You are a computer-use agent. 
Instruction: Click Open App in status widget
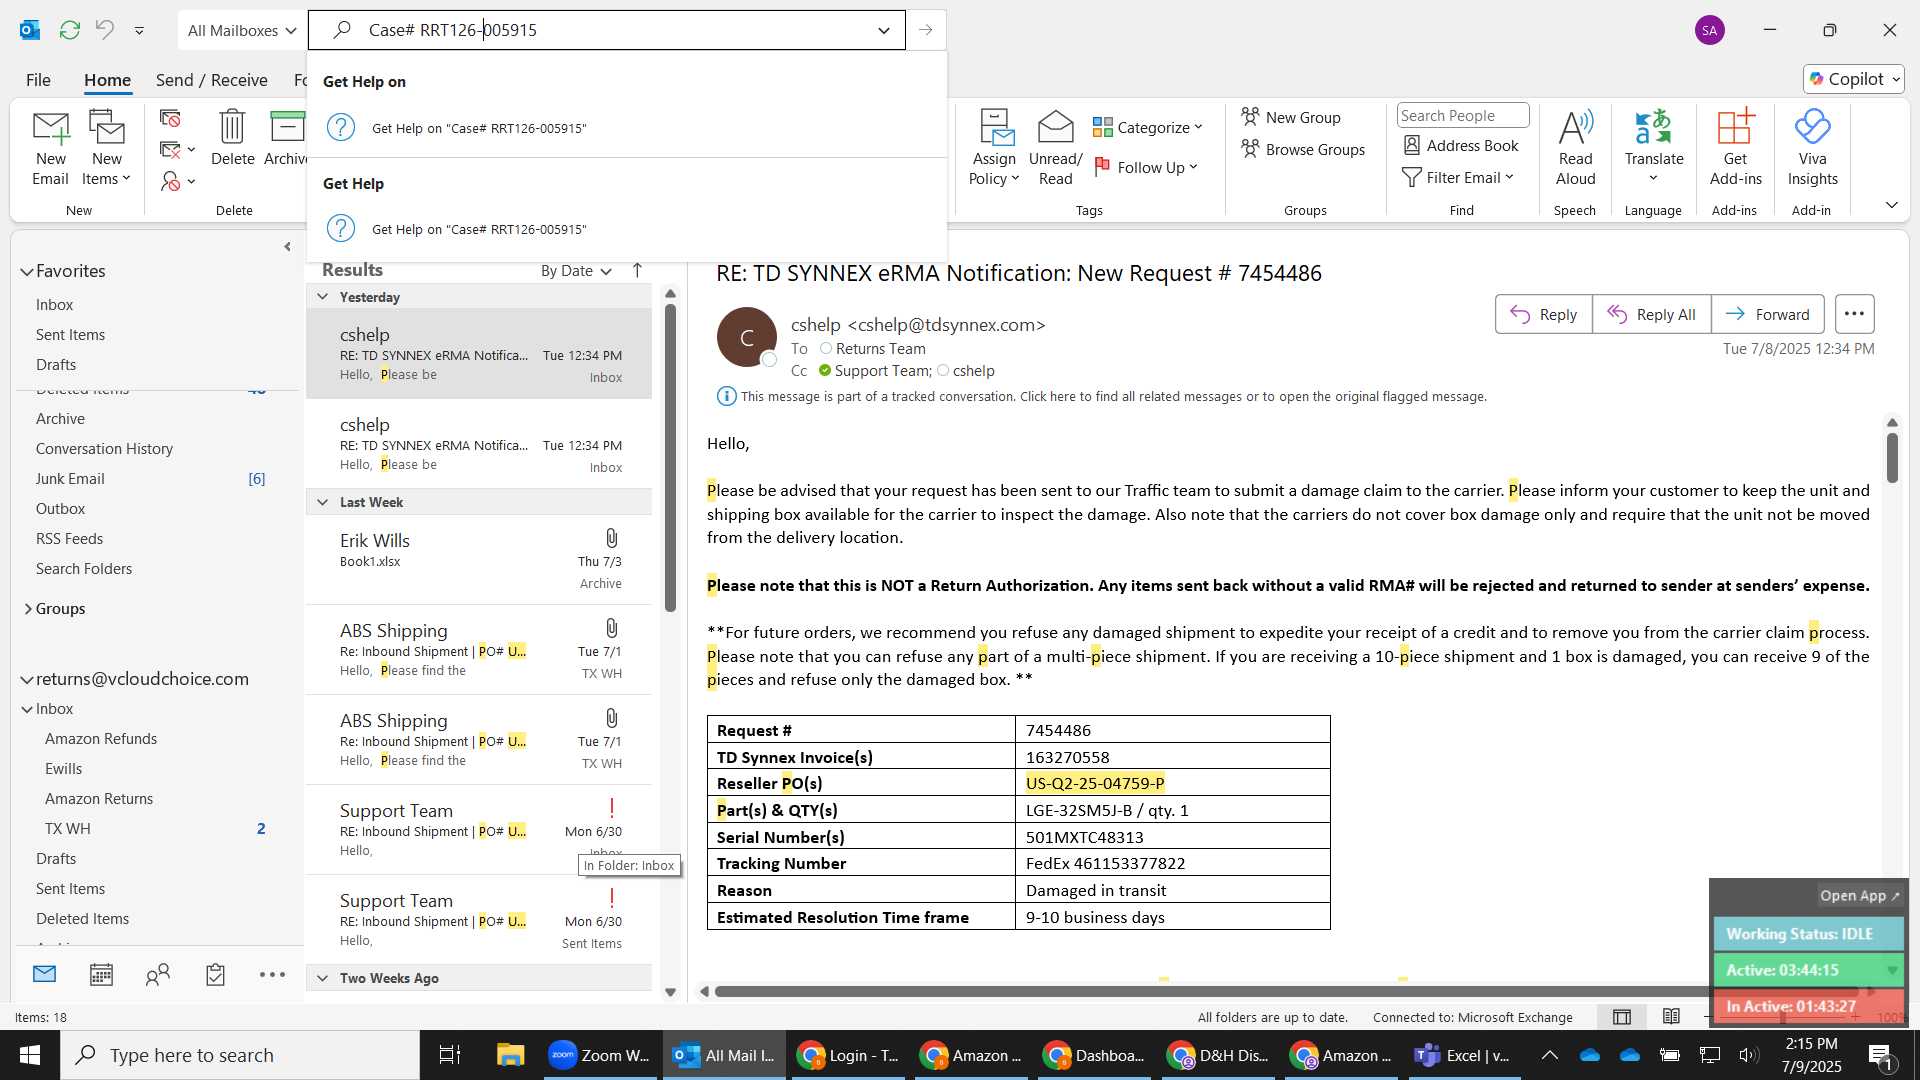pos(1858,896)
